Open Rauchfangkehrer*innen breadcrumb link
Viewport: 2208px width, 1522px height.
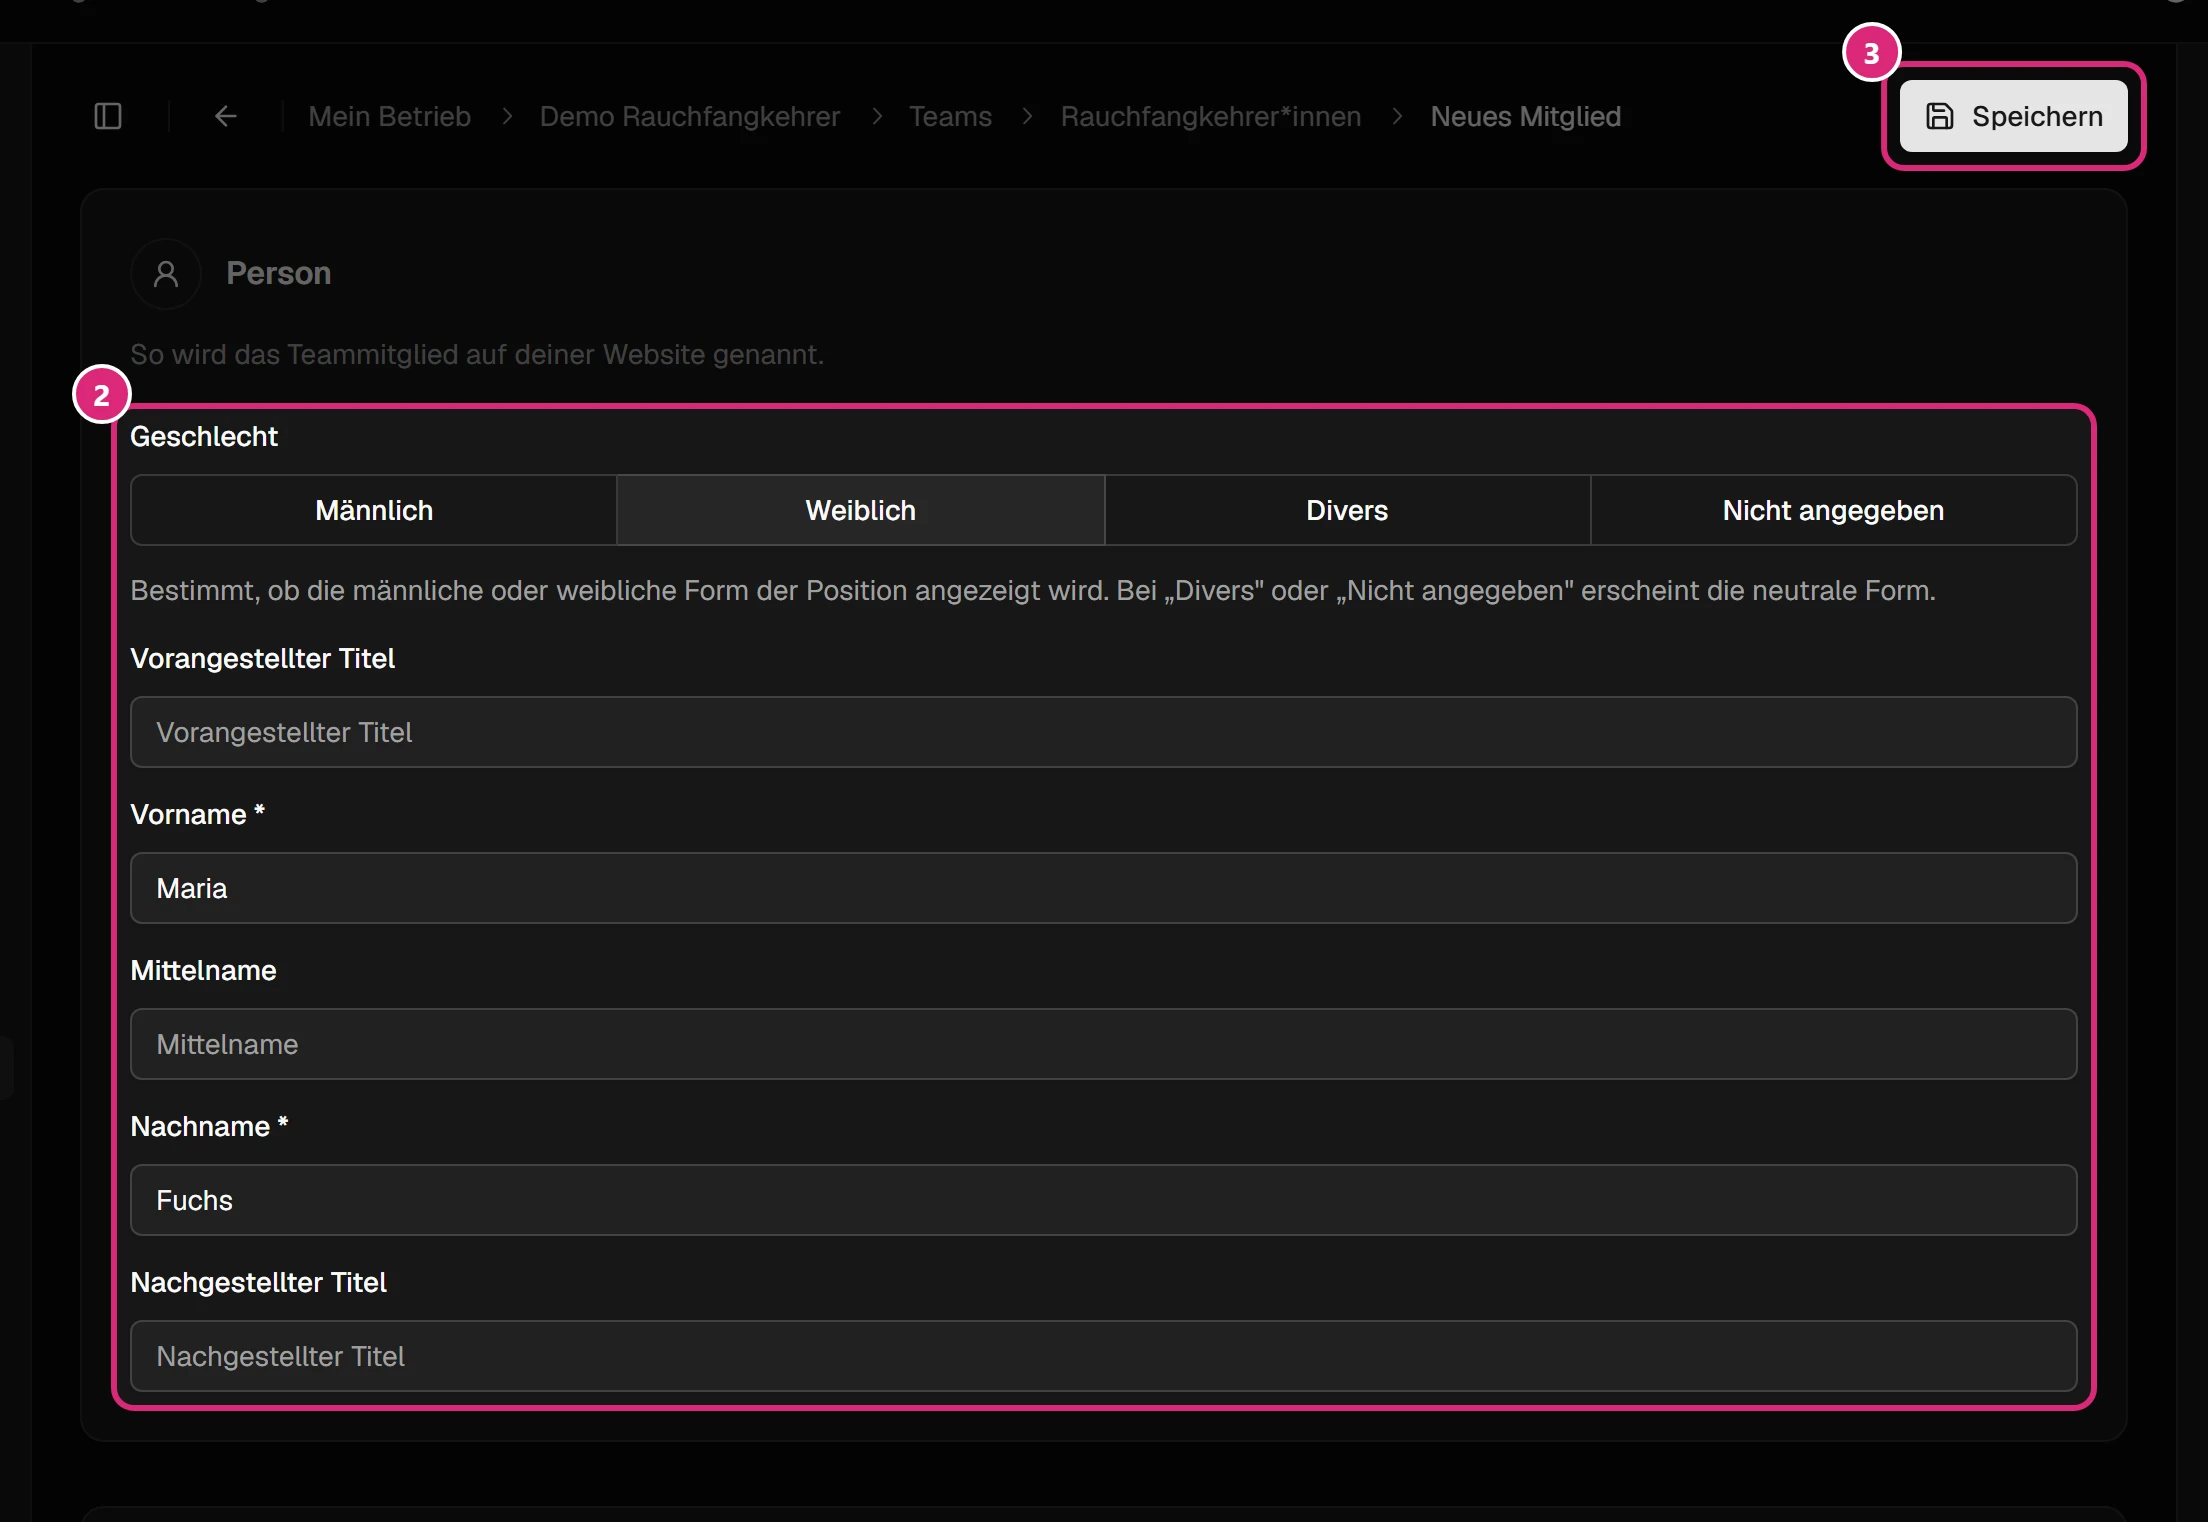tap(1211, 117)
